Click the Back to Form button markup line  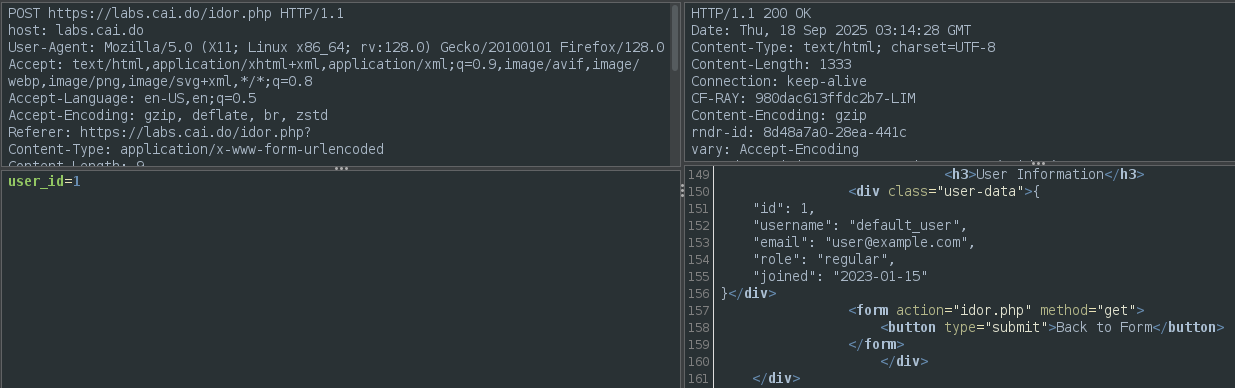click(x=1052, y=327)
